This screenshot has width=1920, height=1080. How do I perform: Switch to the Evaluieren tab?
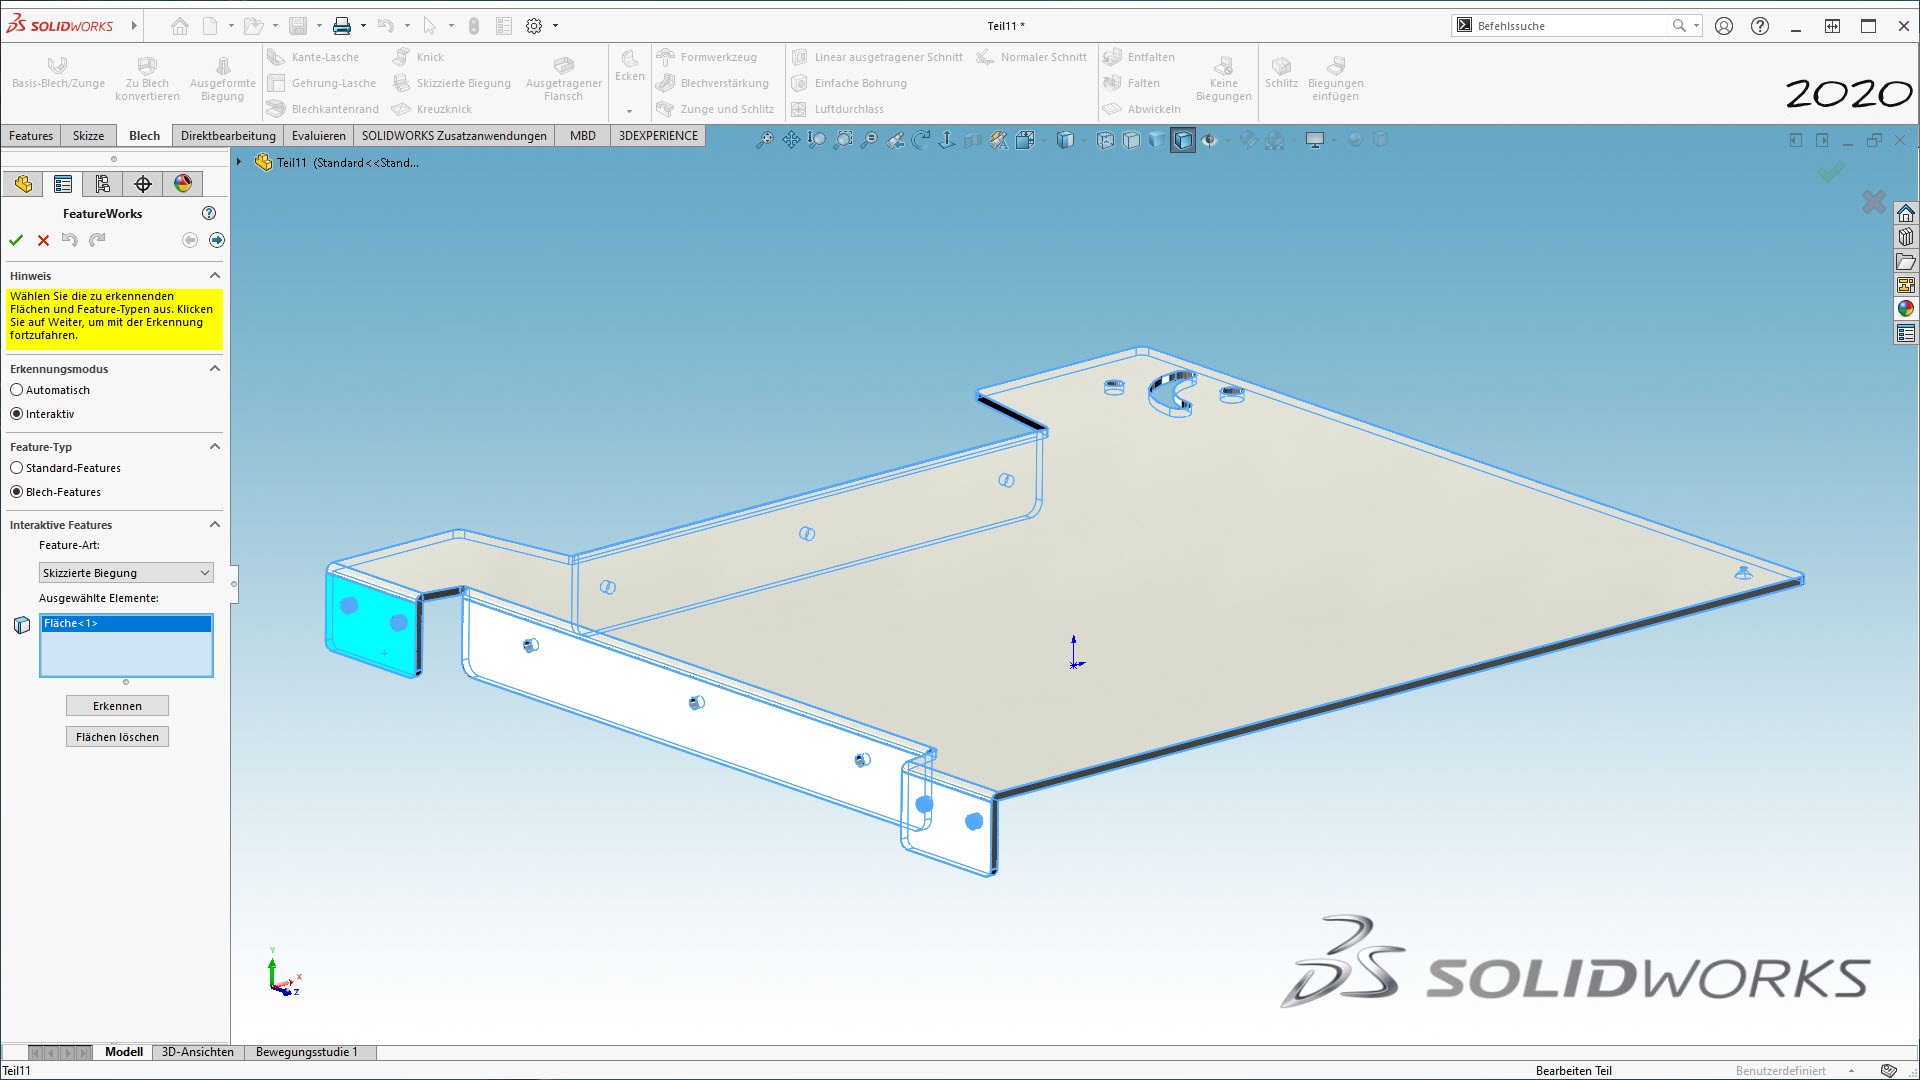point(319,136)
